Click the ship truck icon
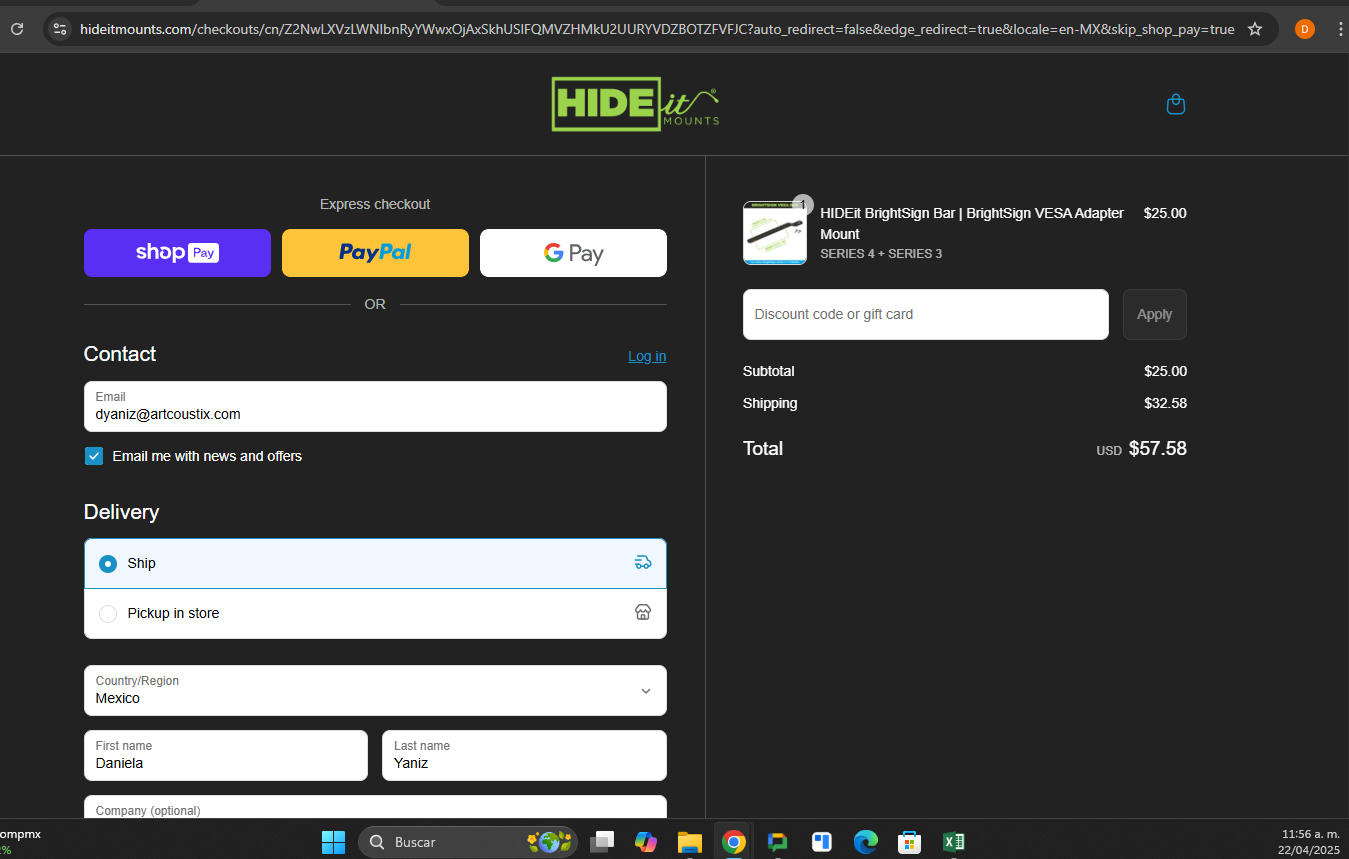Viewport: 1349px width, 859px height. pos(643,563)
